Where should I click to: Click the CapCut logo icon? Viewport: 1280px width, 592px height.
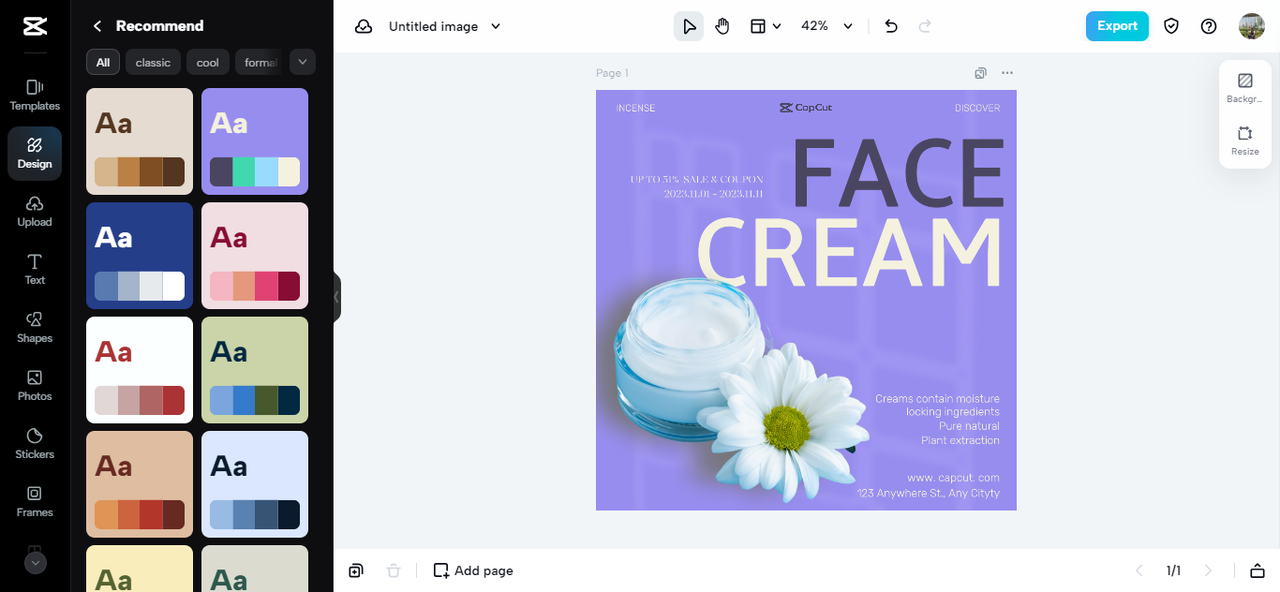tap(34, 26)
